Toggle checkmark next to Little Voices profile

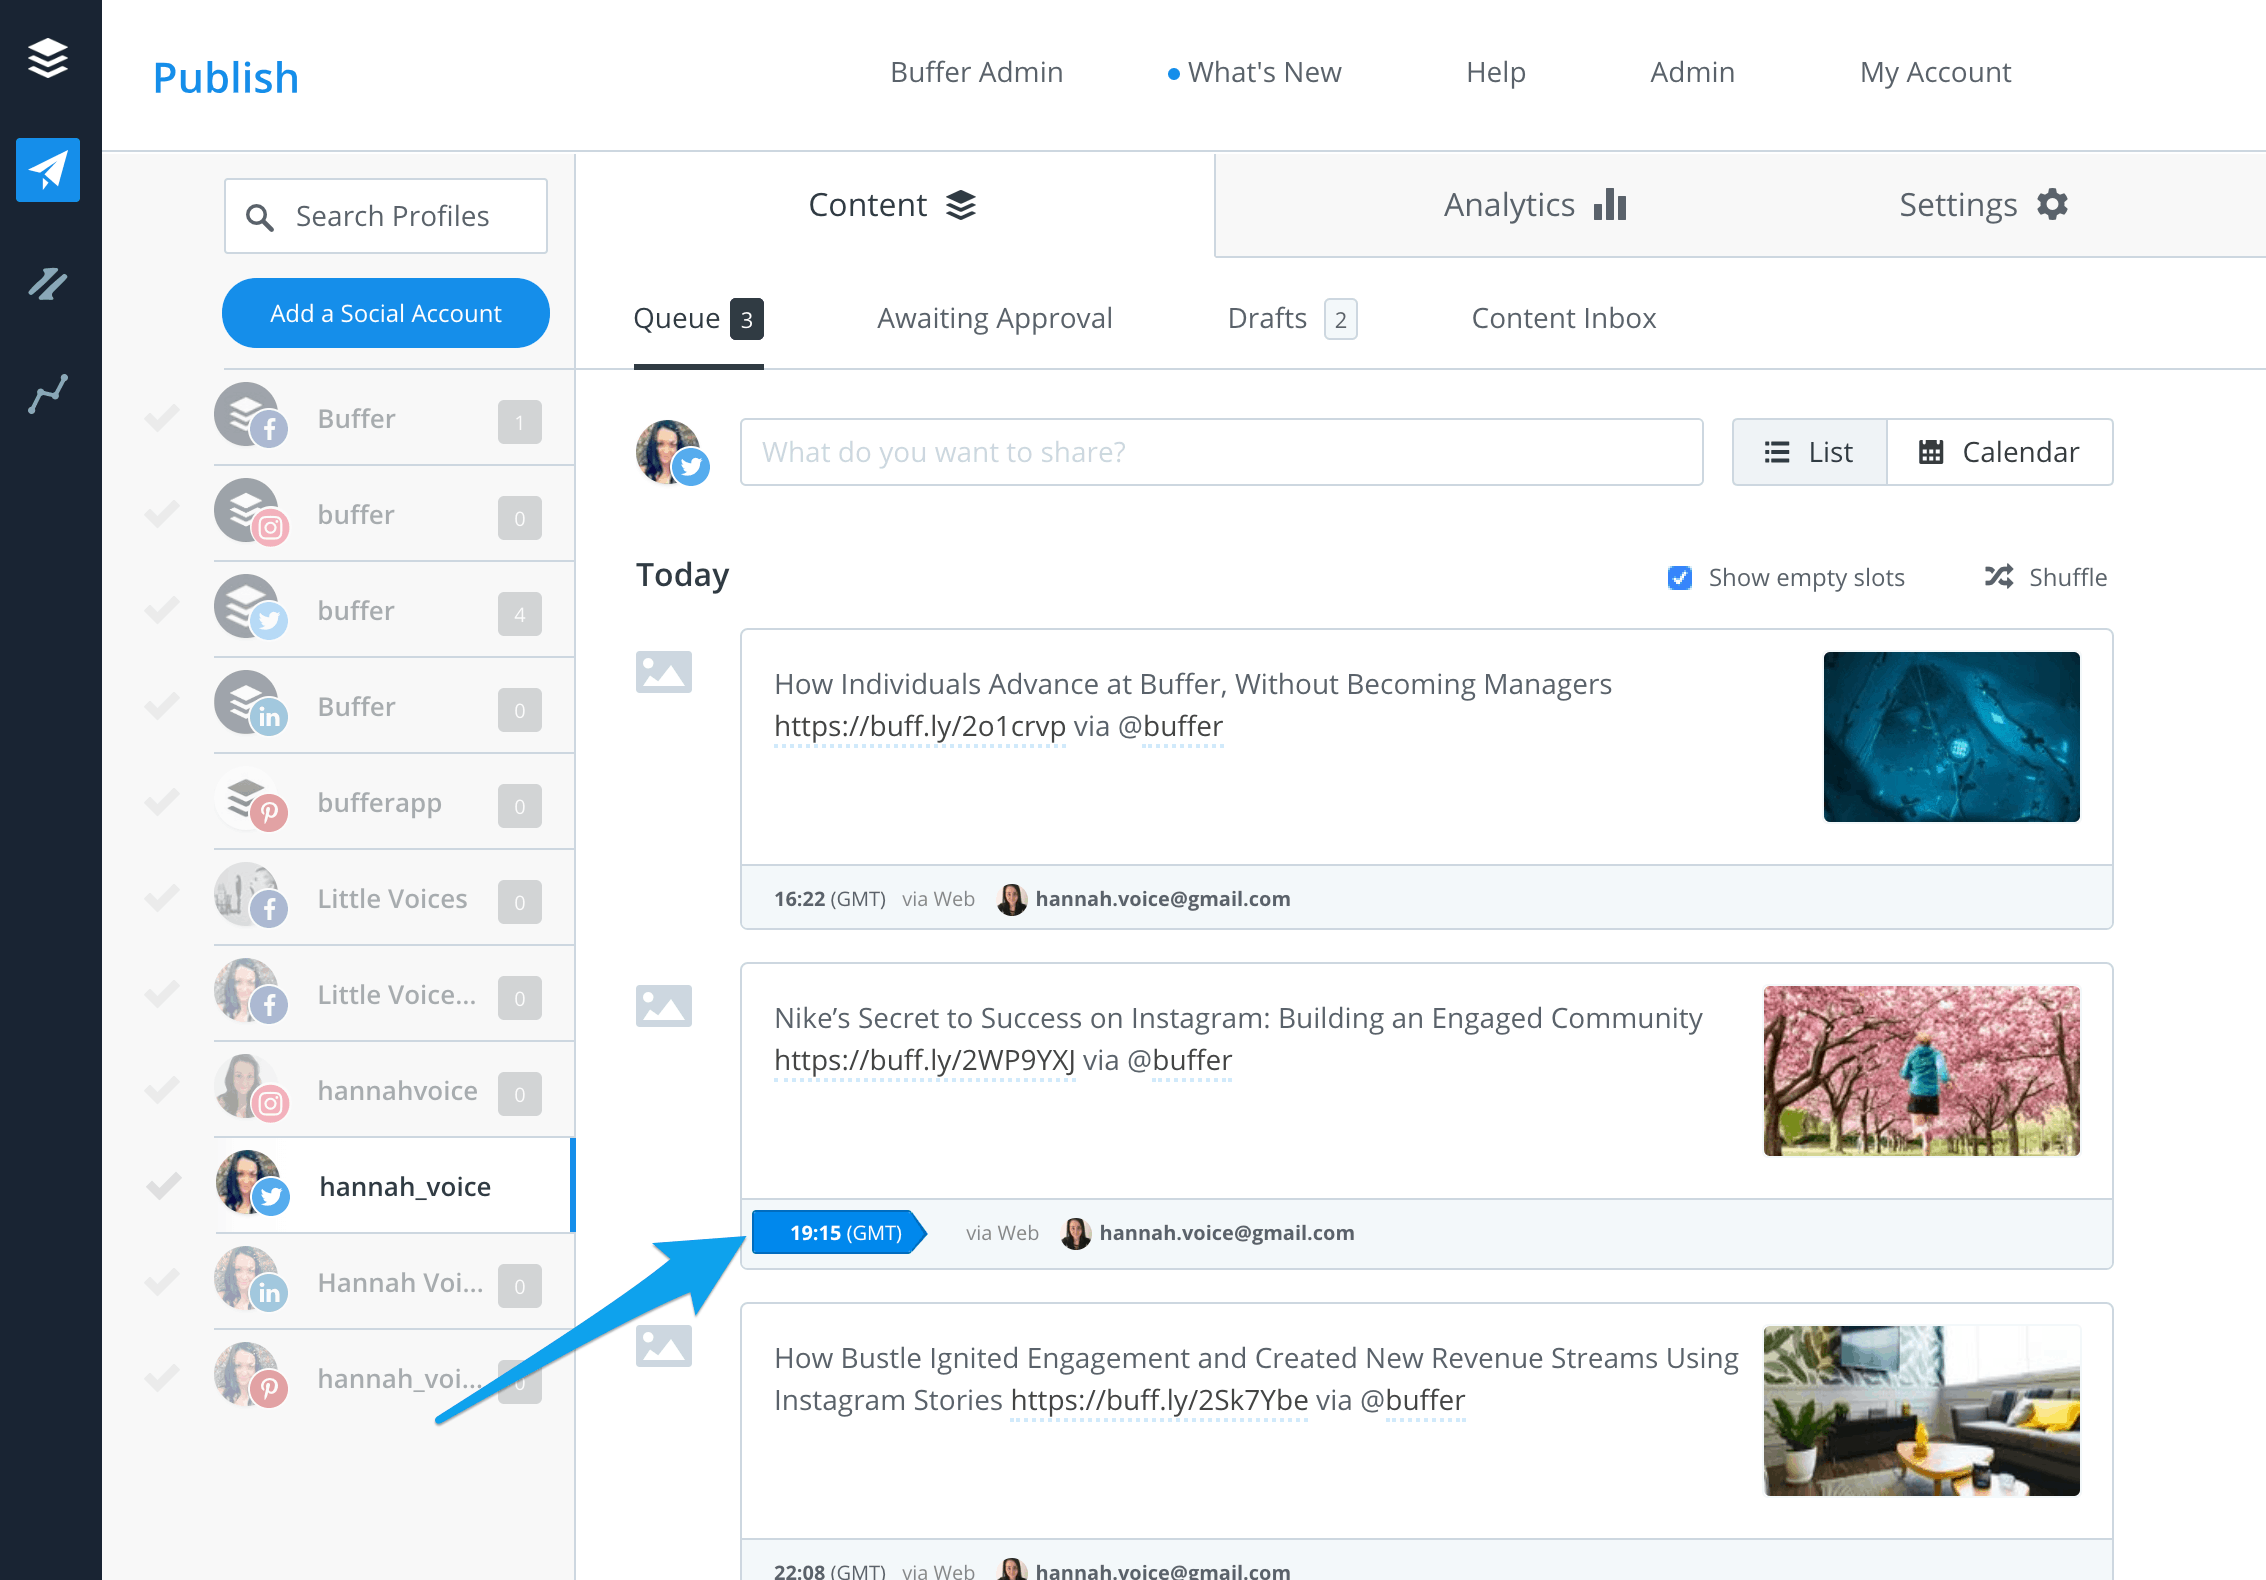(x=162, y=897)
